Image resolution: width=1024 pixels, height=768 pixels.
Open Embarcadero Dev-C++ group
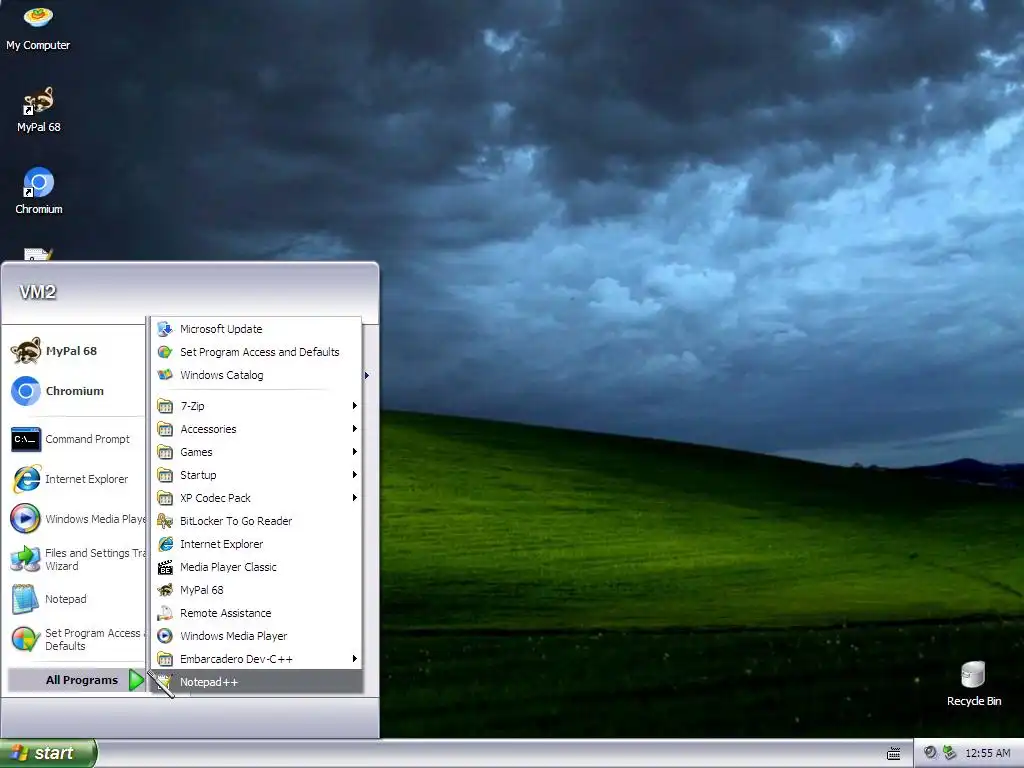click(257, 658)
